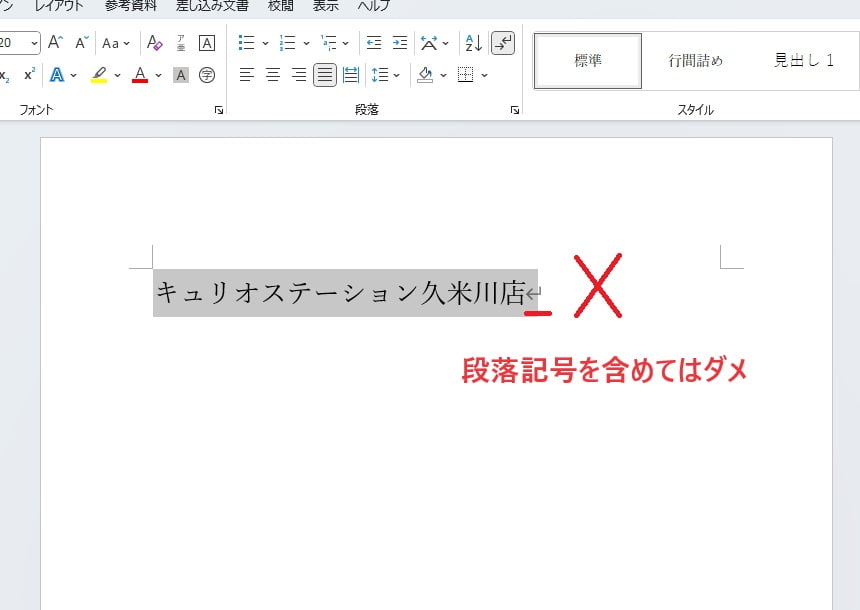
Task: Apply subscript formatting
Action: (x=5, y=75)
